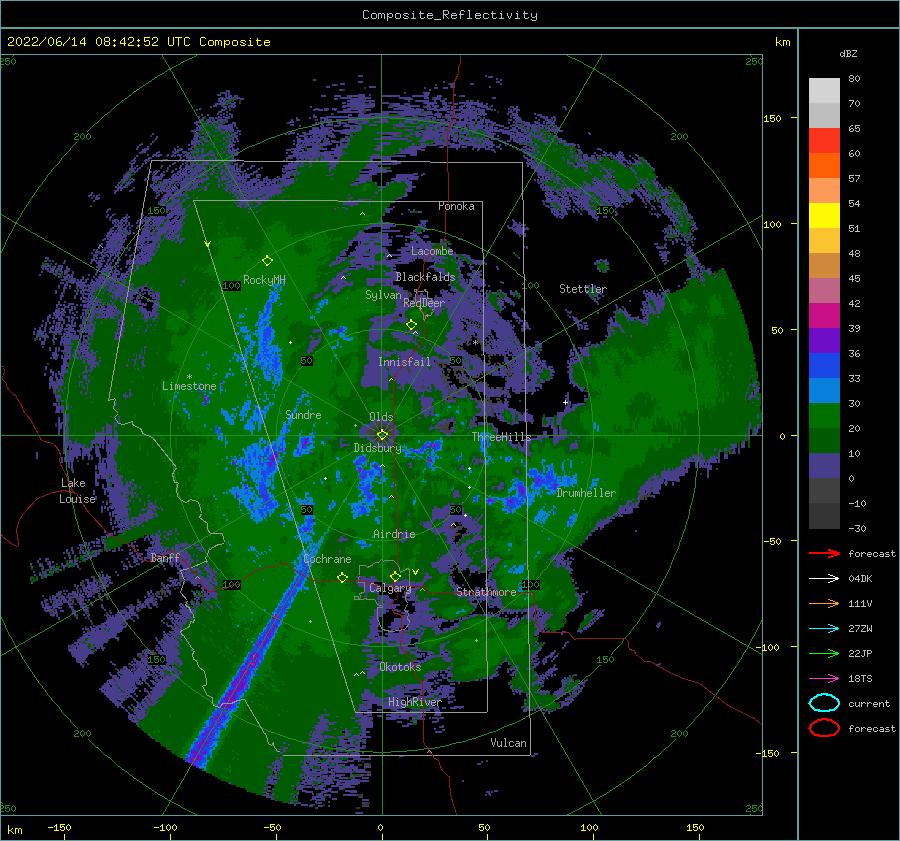Select the Lacombe label

[x=432, y=251]
